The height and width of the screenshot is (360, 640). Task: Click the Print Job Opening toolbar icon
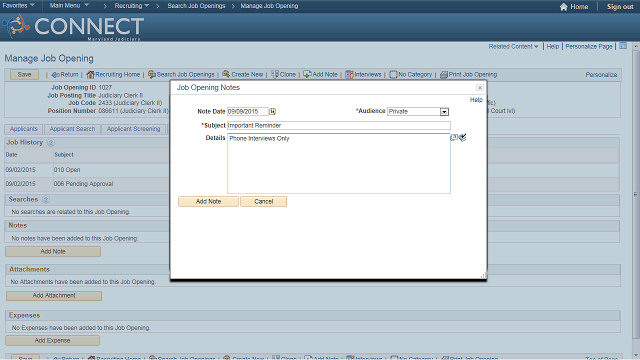tap(444, 75)
